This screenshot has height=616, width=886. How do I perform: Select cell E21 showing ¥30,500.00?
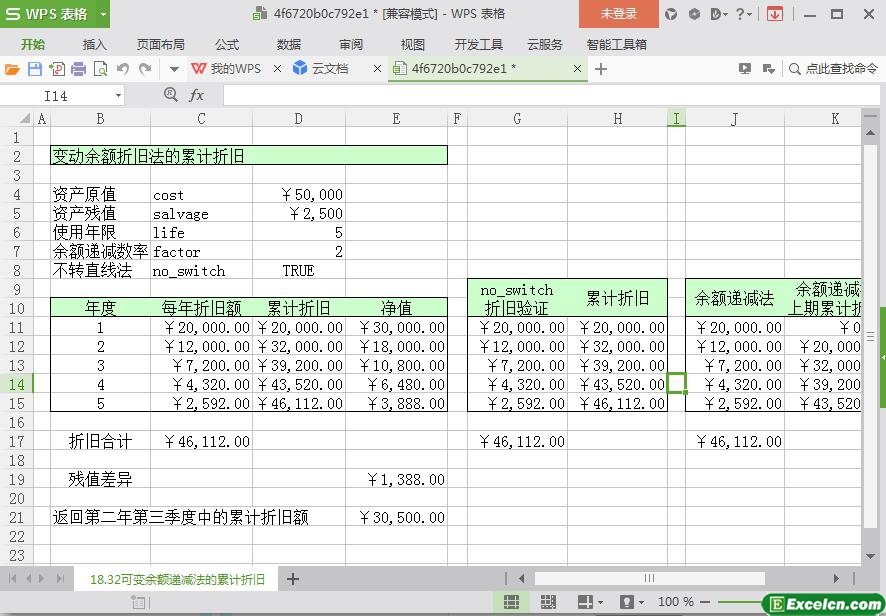396,517
